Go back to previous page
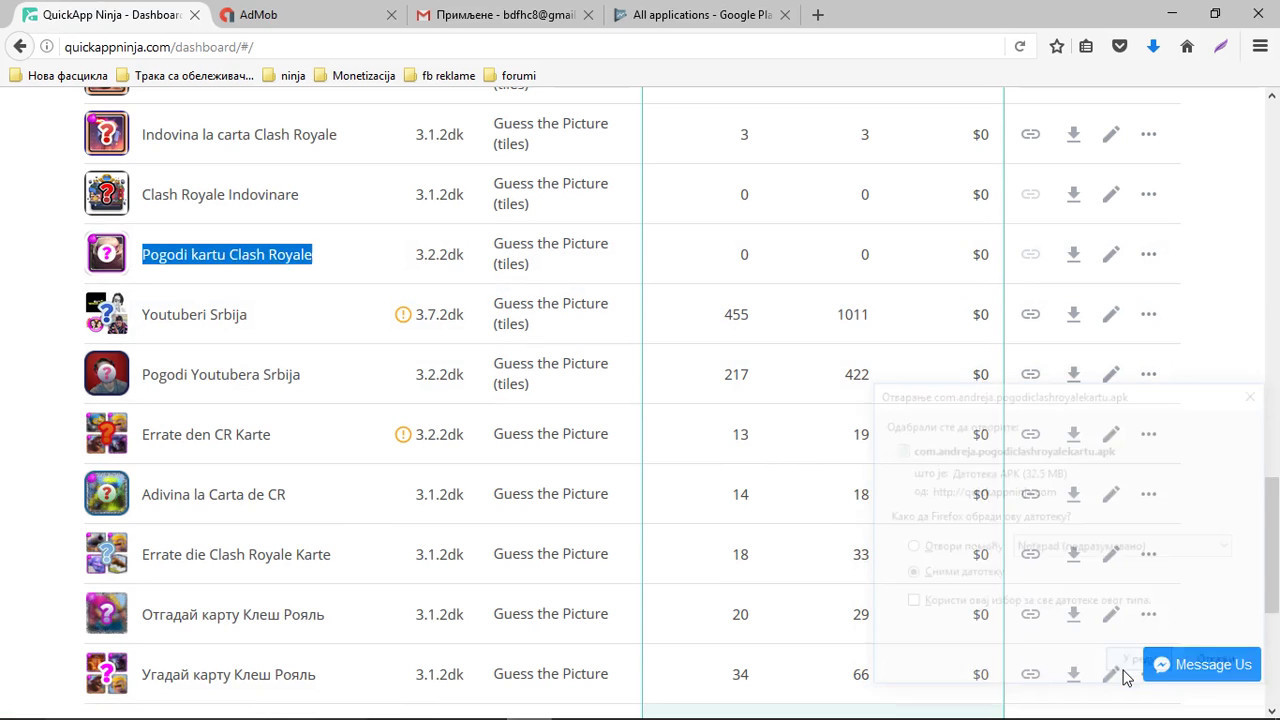The height and width of the screenshot is (720, 1280). pyautogui.click(x=19, y=47)
